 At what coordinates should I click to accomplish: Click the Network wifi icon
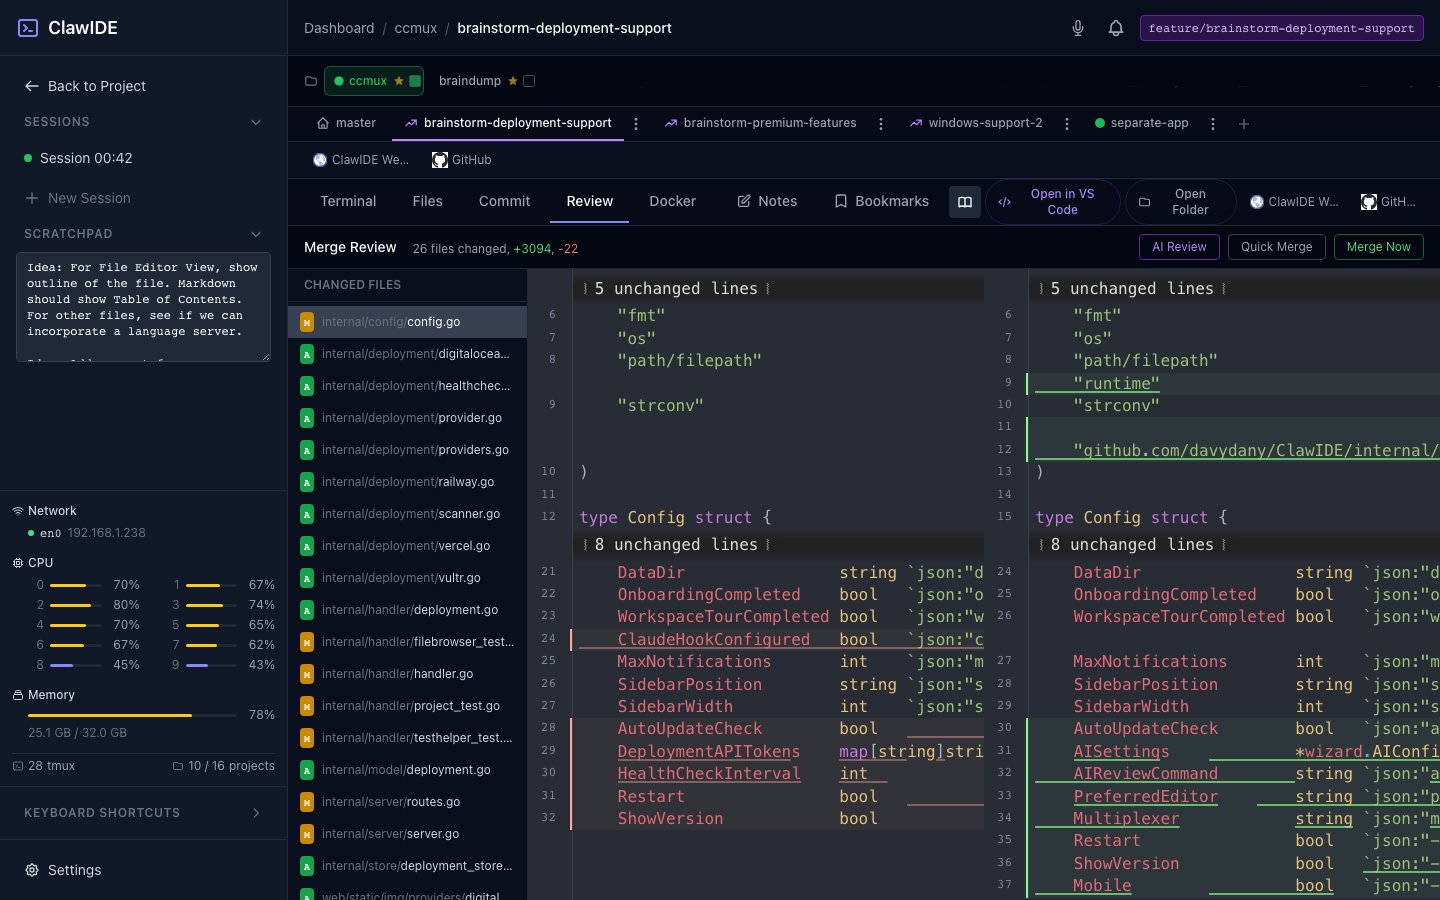[17, 511]
